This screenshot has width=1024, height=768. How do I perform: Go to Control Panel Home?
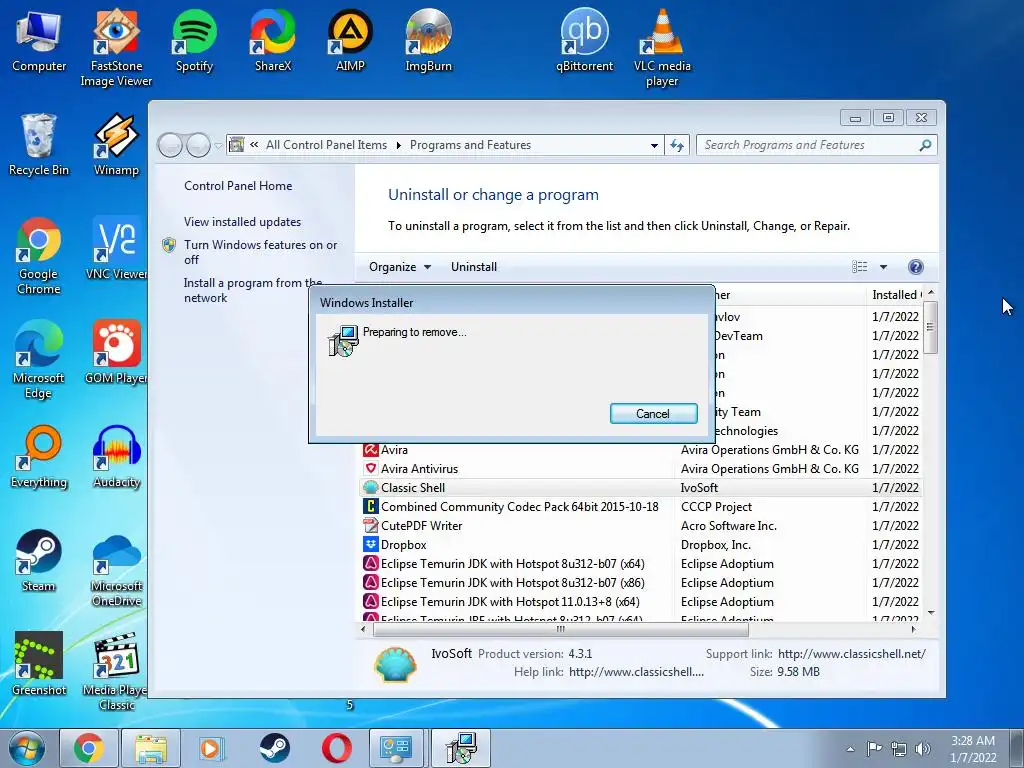click(238, 185)
